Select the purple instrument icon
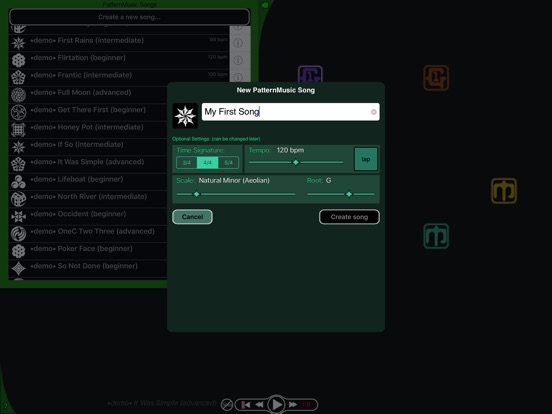 (x=310, y=74)
